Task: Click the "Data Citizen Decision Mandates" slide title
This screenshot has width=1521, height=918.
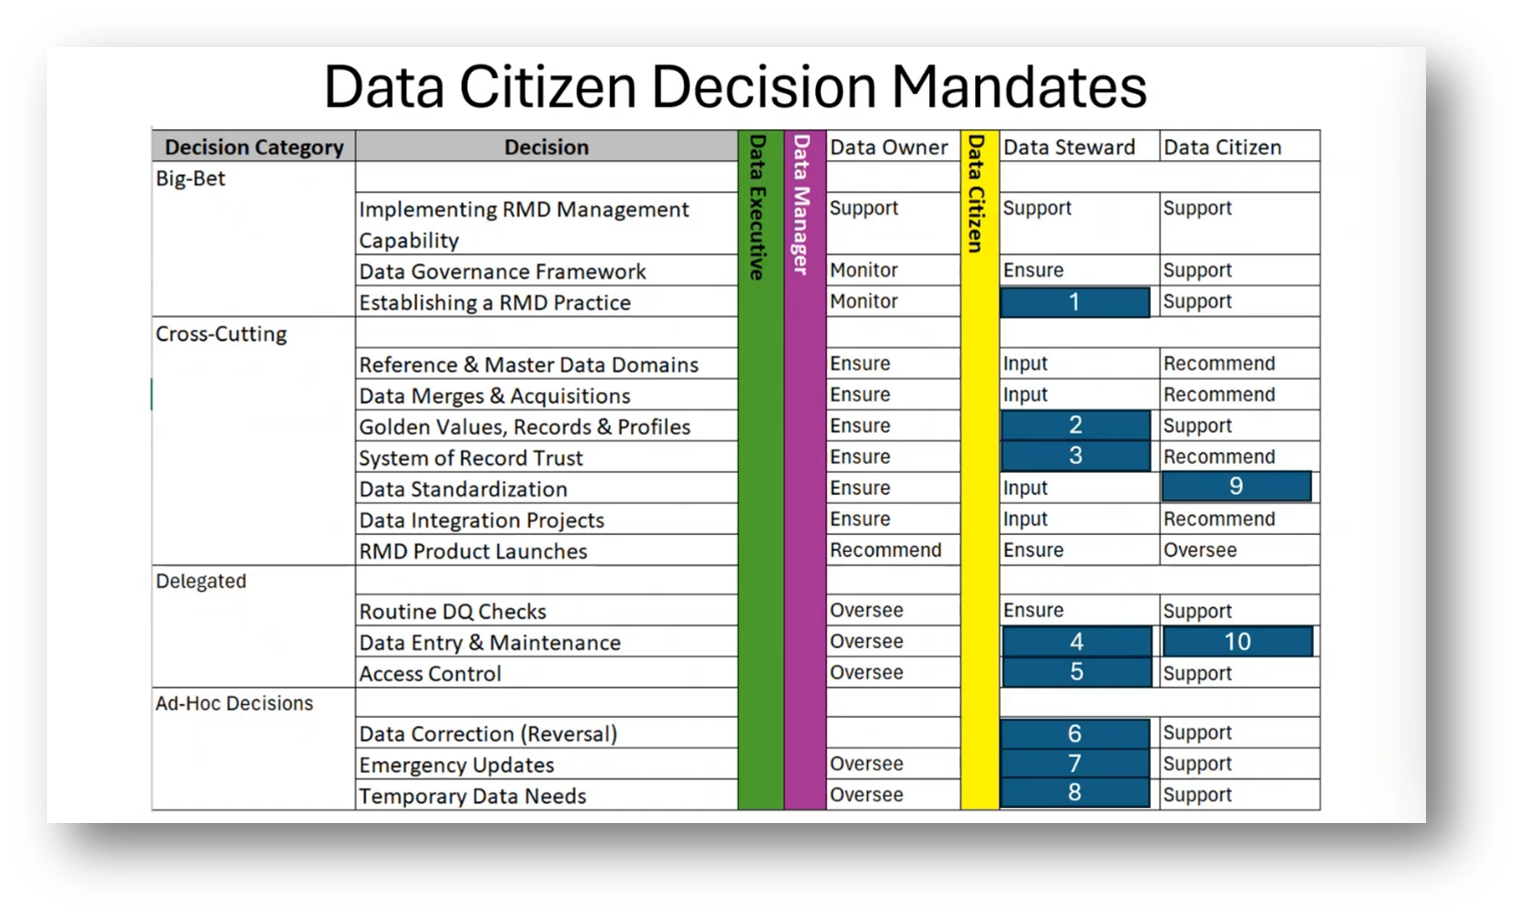Action: point(735,87)
